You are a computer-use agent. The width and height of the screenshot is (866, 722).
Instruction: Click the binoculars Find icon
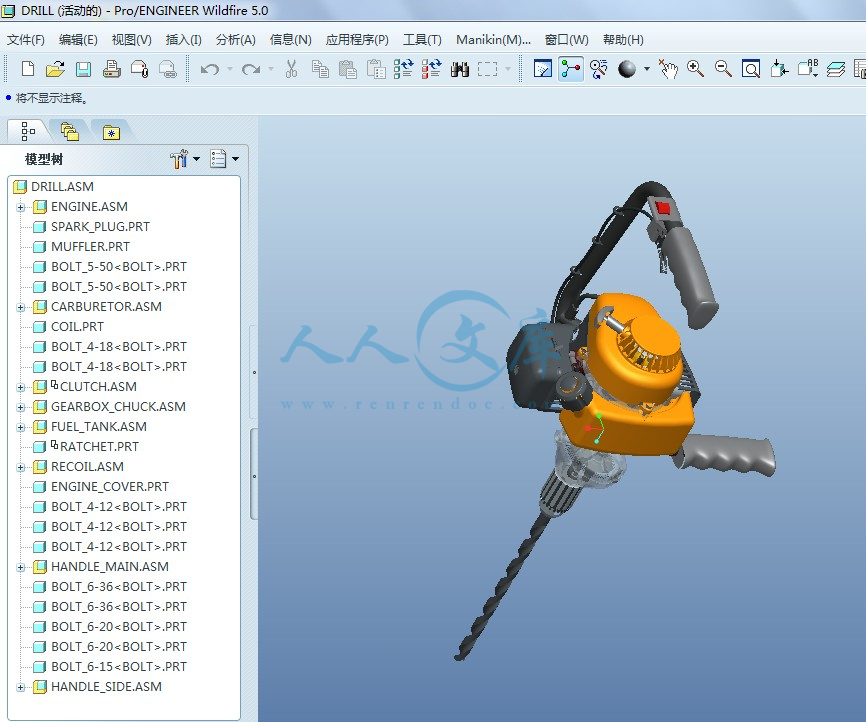460,69
